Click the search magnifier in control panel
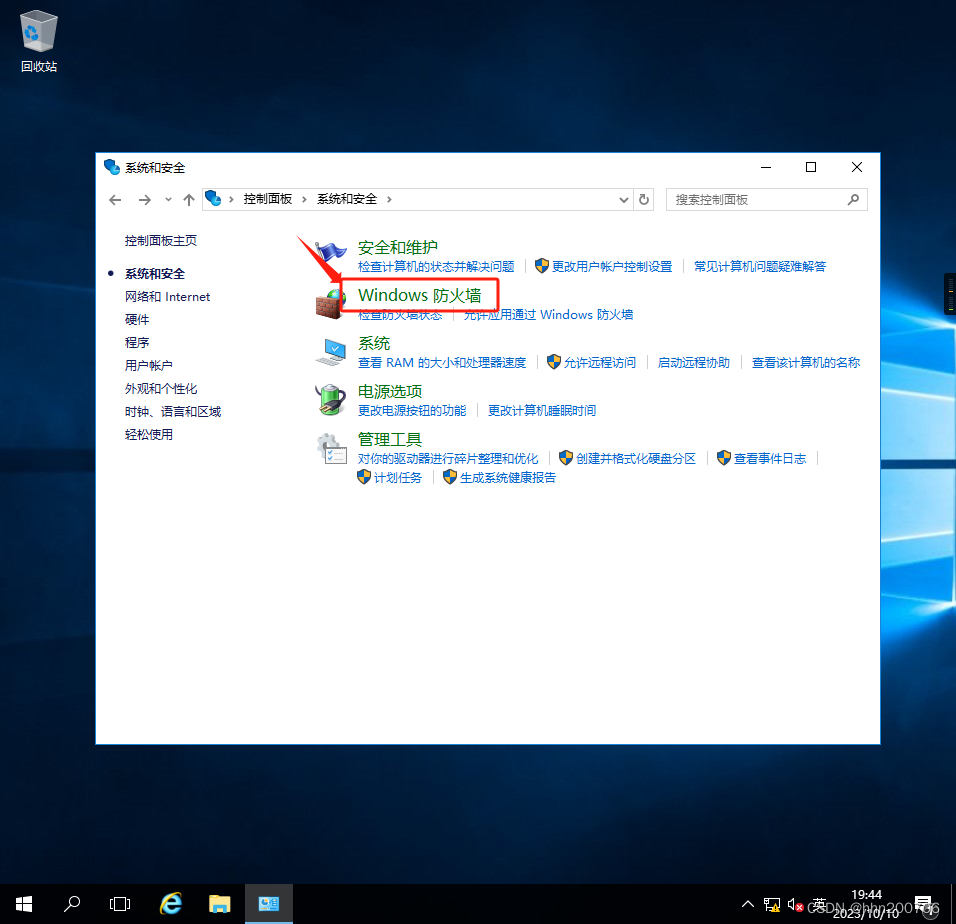Viewport: 956px width, 924px height. (x=853, y=199)
